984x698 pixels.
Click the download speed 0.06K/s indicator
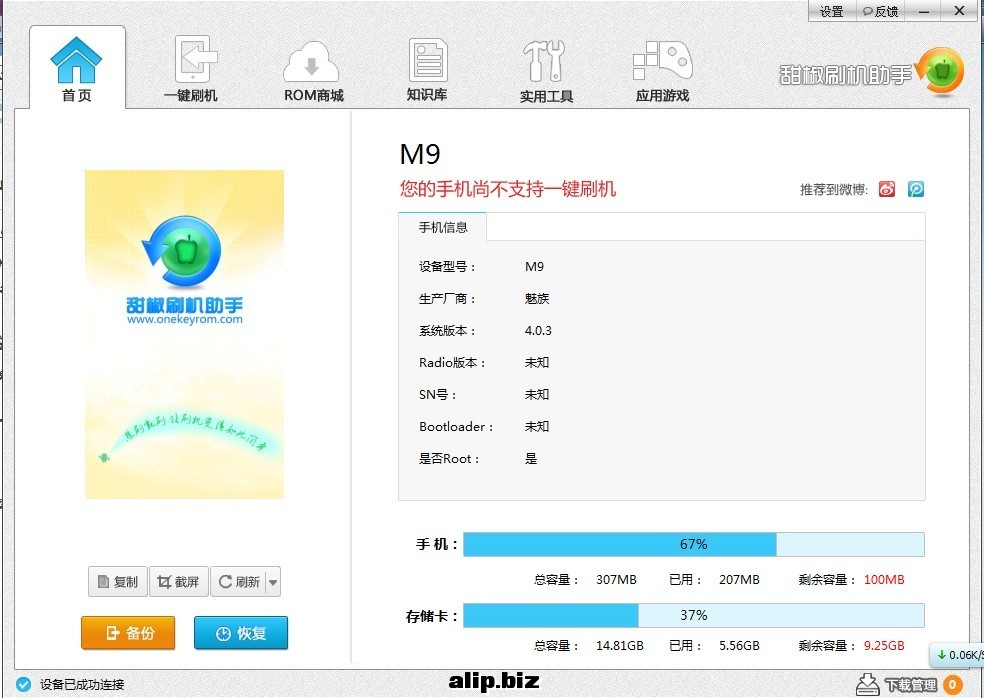point(958,655)
